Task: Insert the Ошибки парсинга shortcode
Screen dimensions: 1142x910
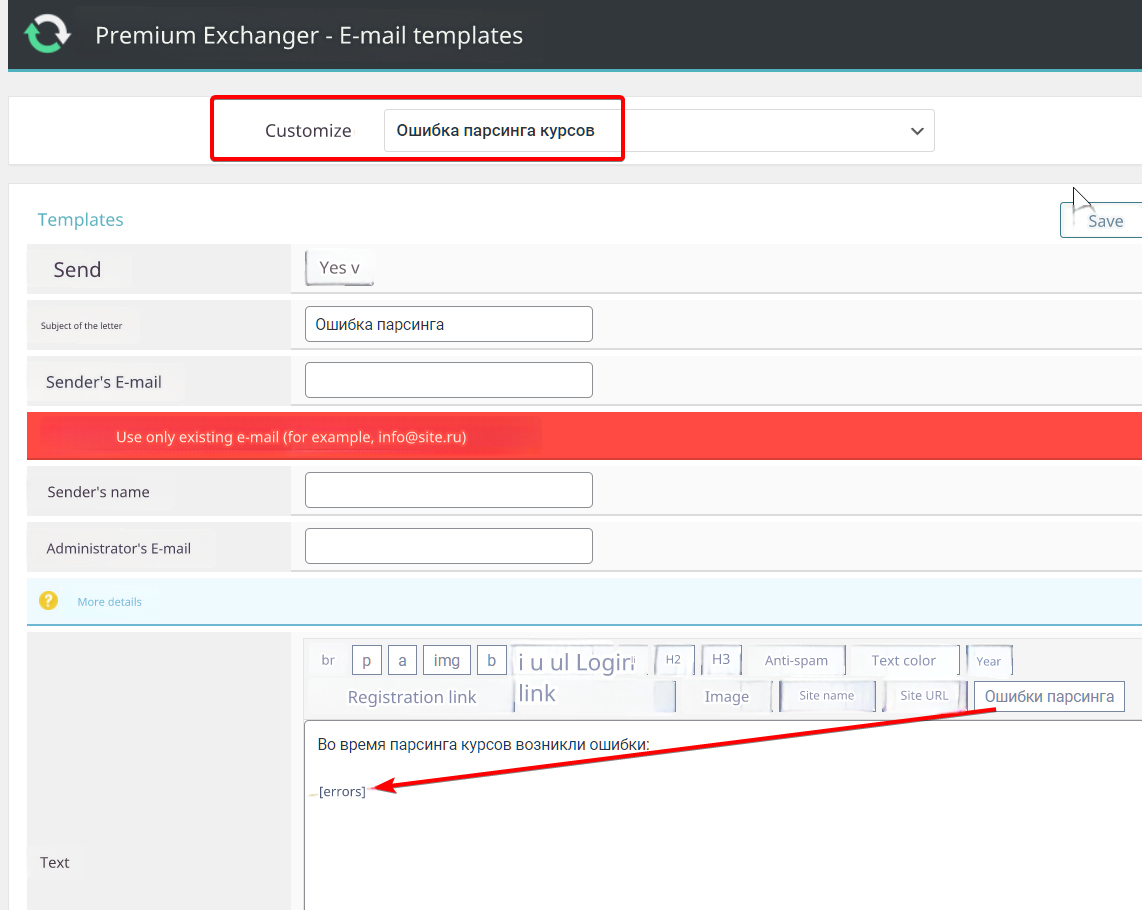Action: pos(1049,696)
